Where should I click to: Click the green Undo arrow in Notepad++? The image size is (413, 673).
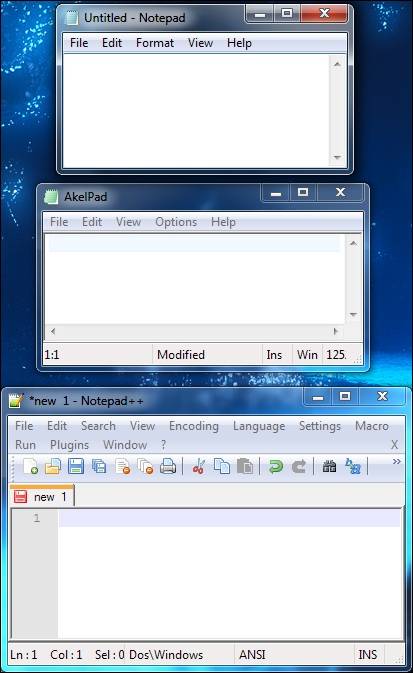(276, 466)
